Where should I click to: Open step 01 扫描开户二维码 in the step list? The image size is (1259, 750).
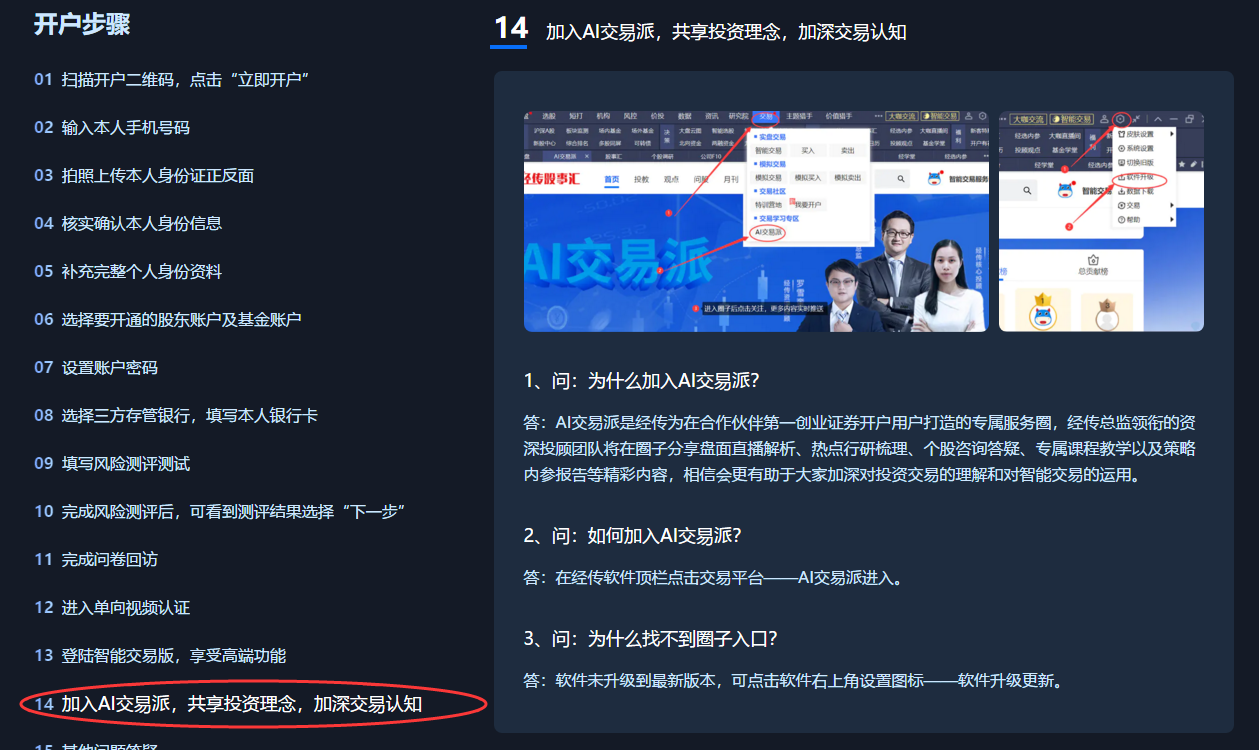coord(170,79)
